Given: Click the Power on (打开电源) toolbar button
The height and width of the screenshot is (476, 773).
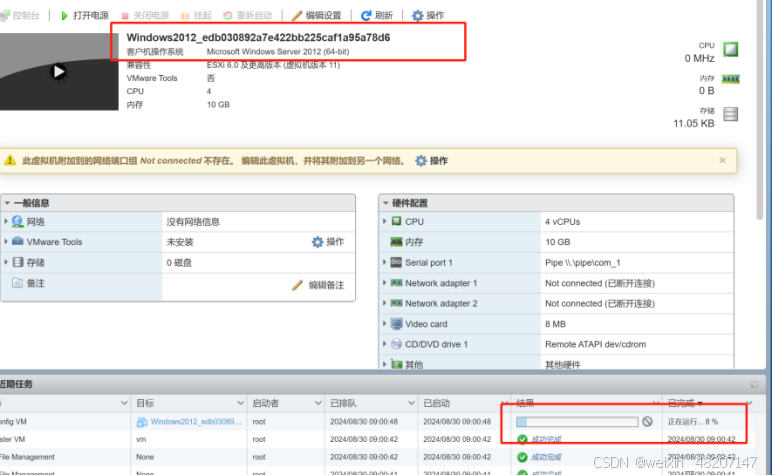Looking at the screenshot, I should [85, 15].
